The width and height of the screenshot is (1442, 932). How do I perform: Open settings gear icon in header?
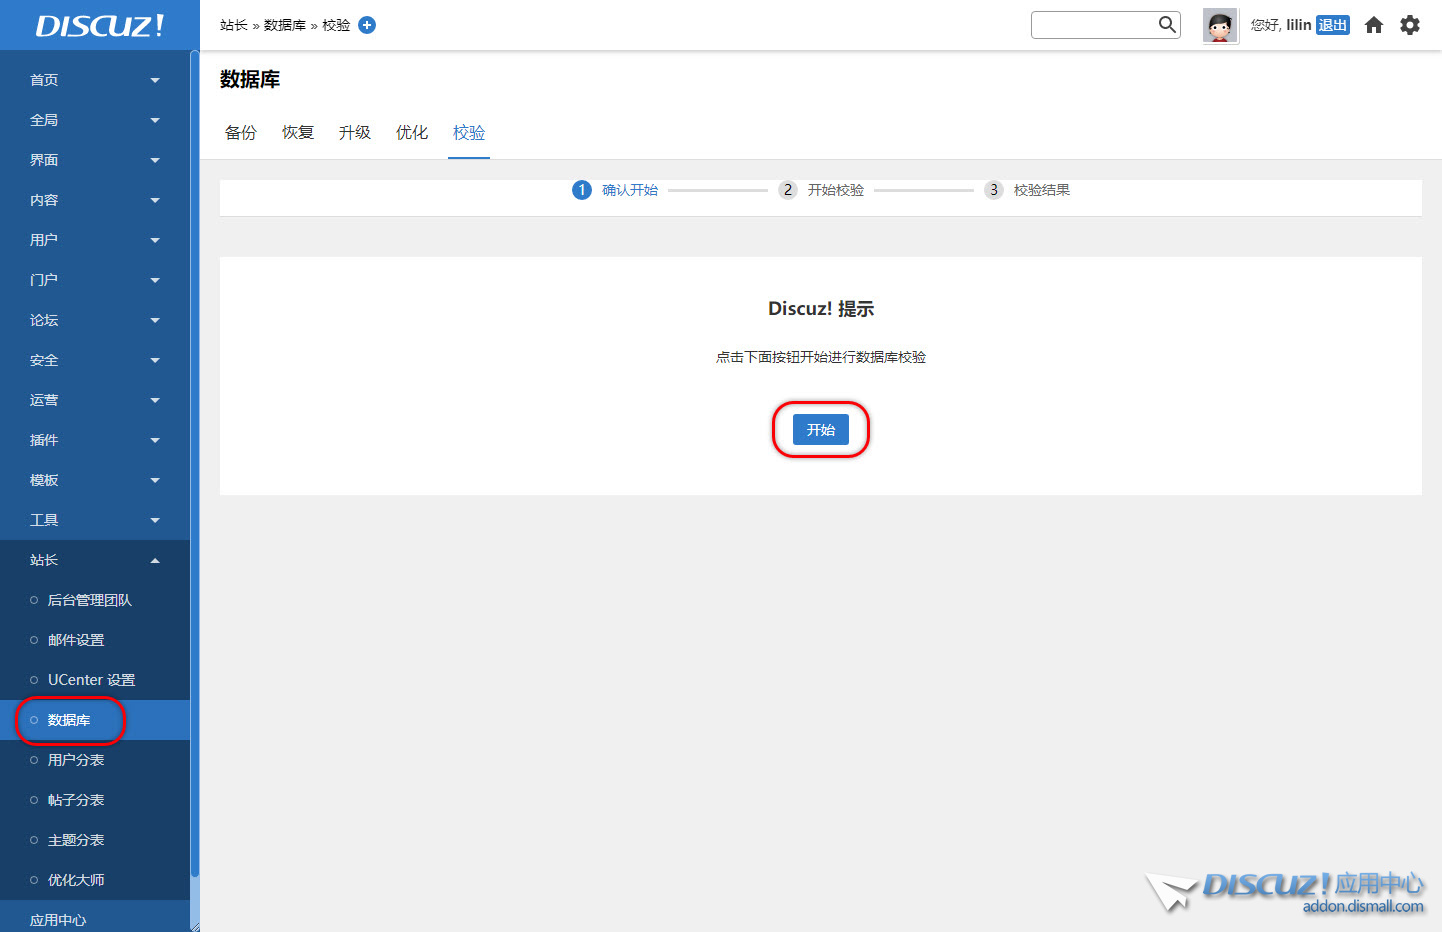(1410, 25)
